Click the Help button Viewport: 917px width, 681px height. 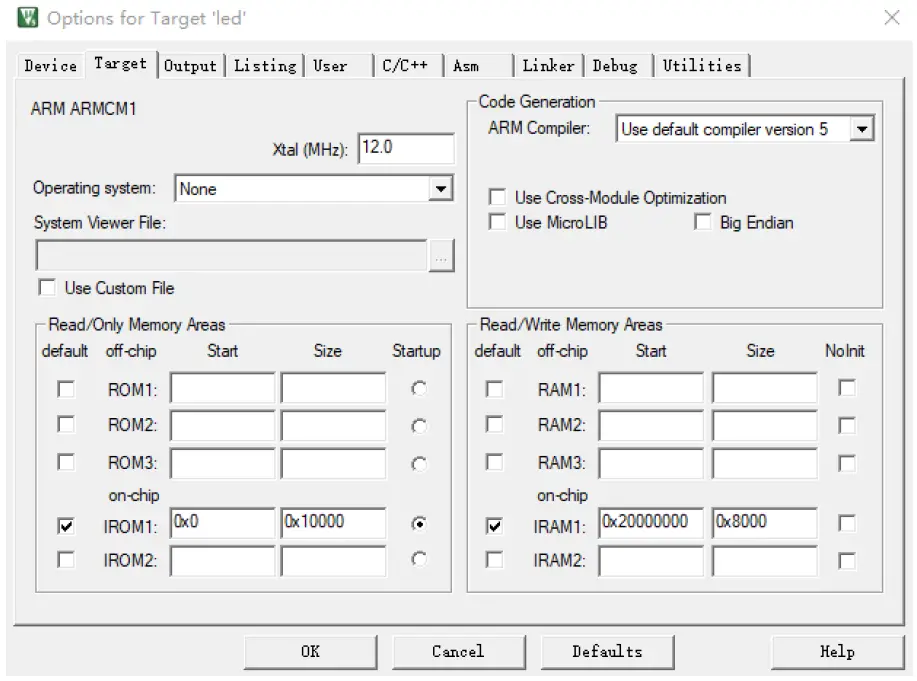click(x=838, y=651)
